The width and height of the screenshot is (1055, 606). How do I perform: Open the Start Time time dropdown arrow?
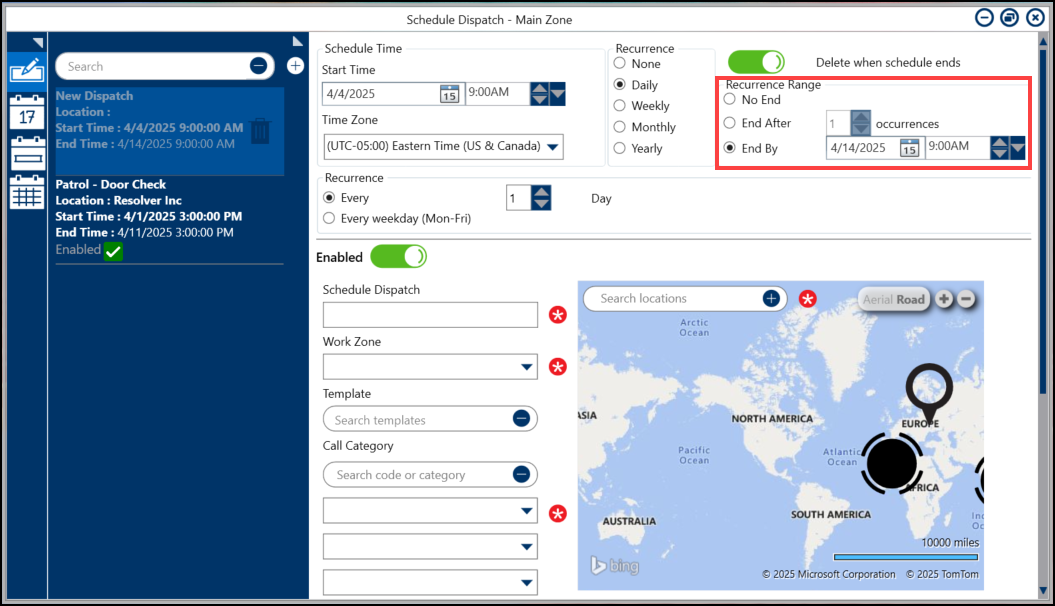tap(557, 93)
